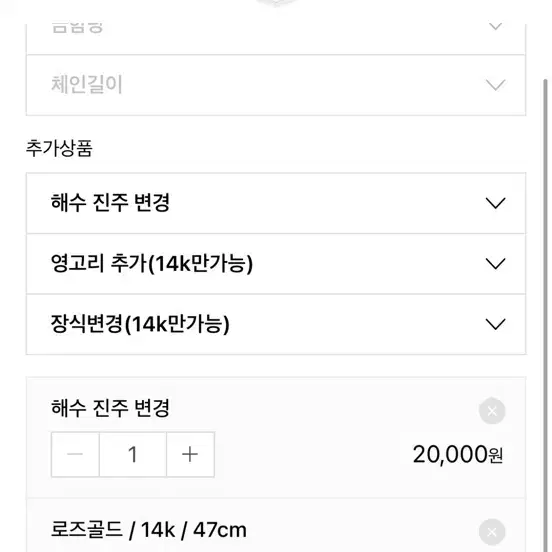Click the quantity field showing 1
The width and height of the screenshot is (552, 552).
(133, 454)
